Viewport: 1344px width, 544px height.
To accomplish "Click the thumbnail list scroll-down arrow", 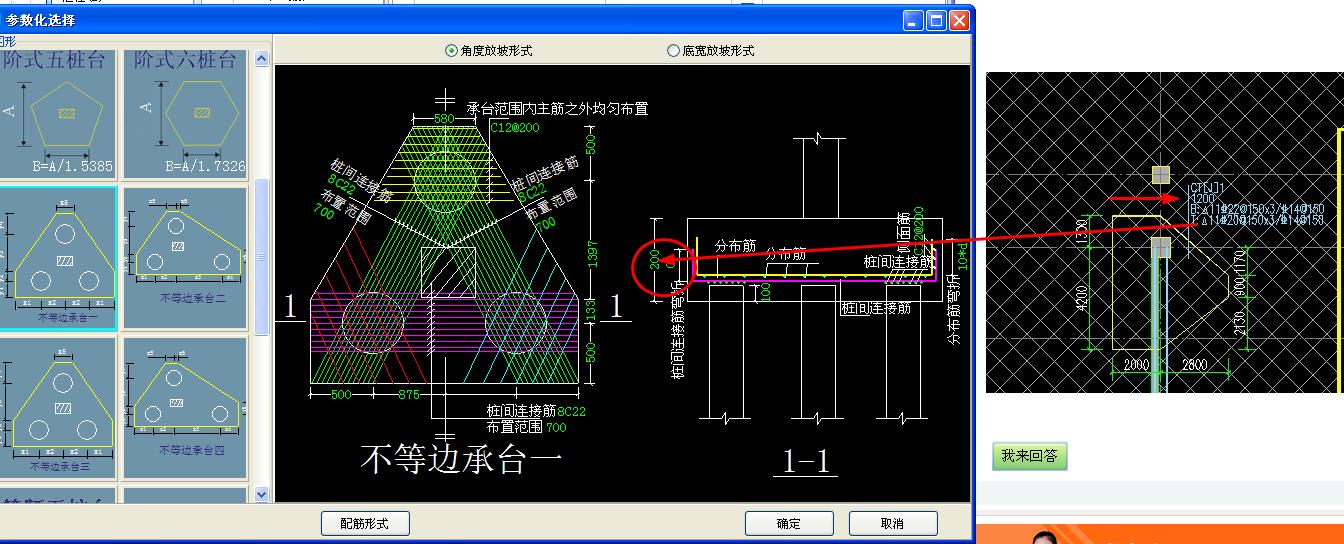I will 262,494.
